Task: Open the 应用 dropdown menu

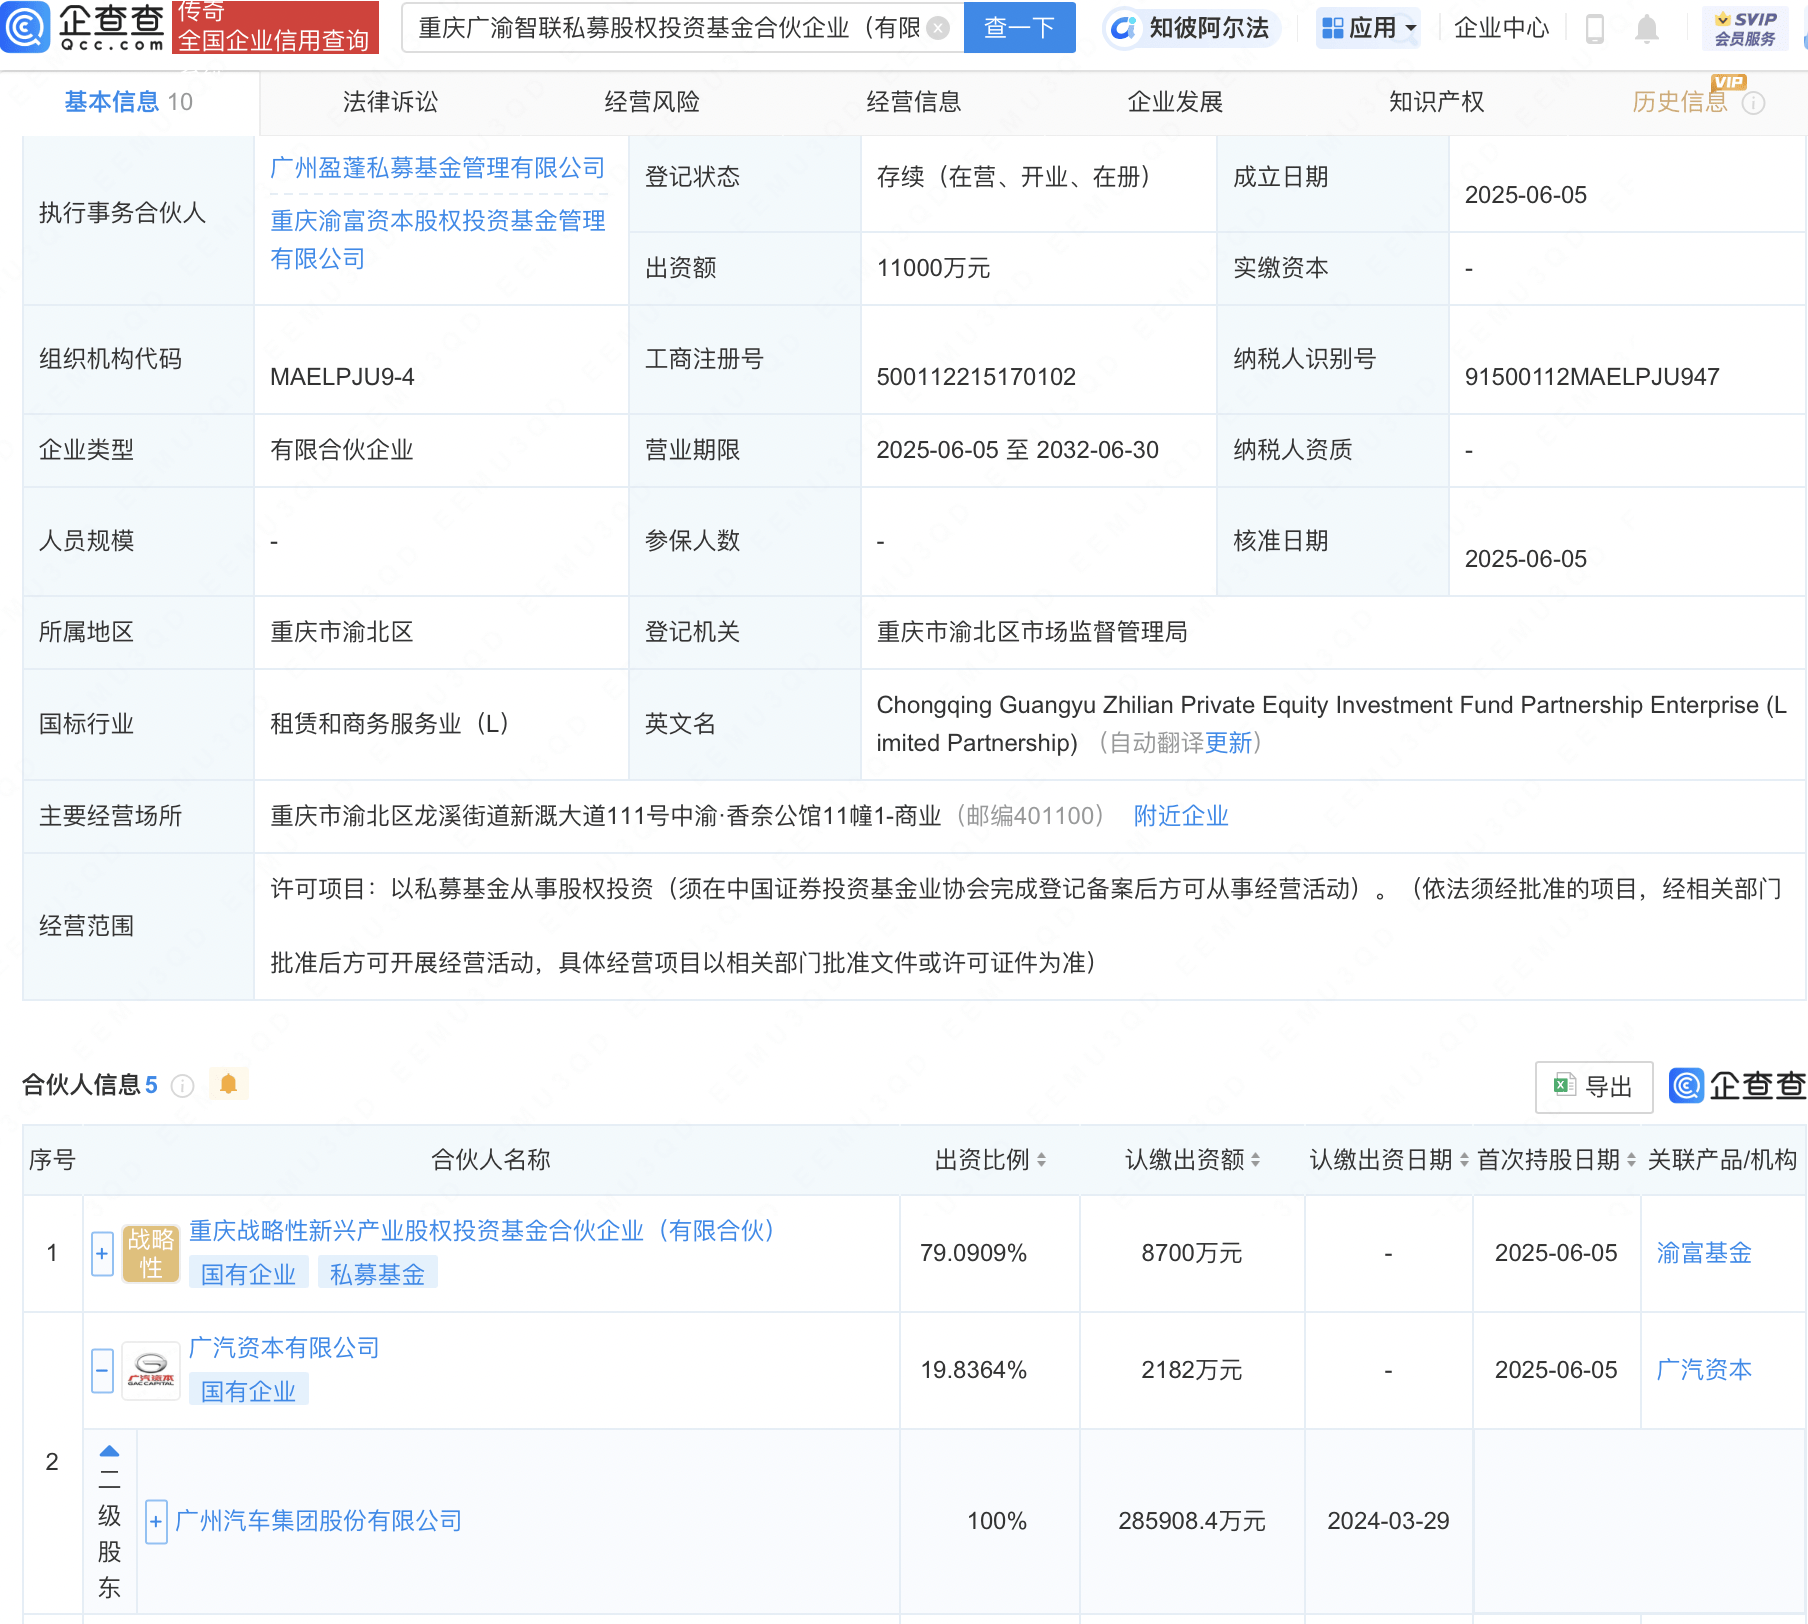Action: point(1368,28)
